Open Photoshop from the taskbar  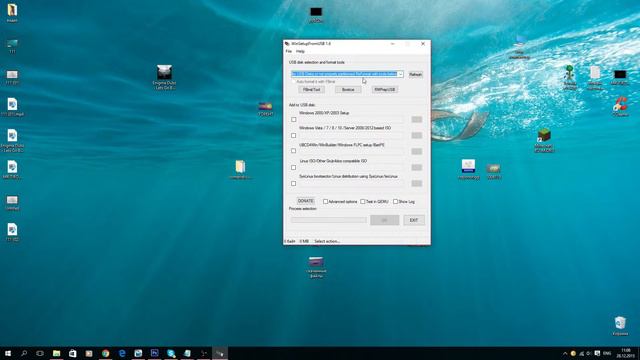[x=154, y=353]
